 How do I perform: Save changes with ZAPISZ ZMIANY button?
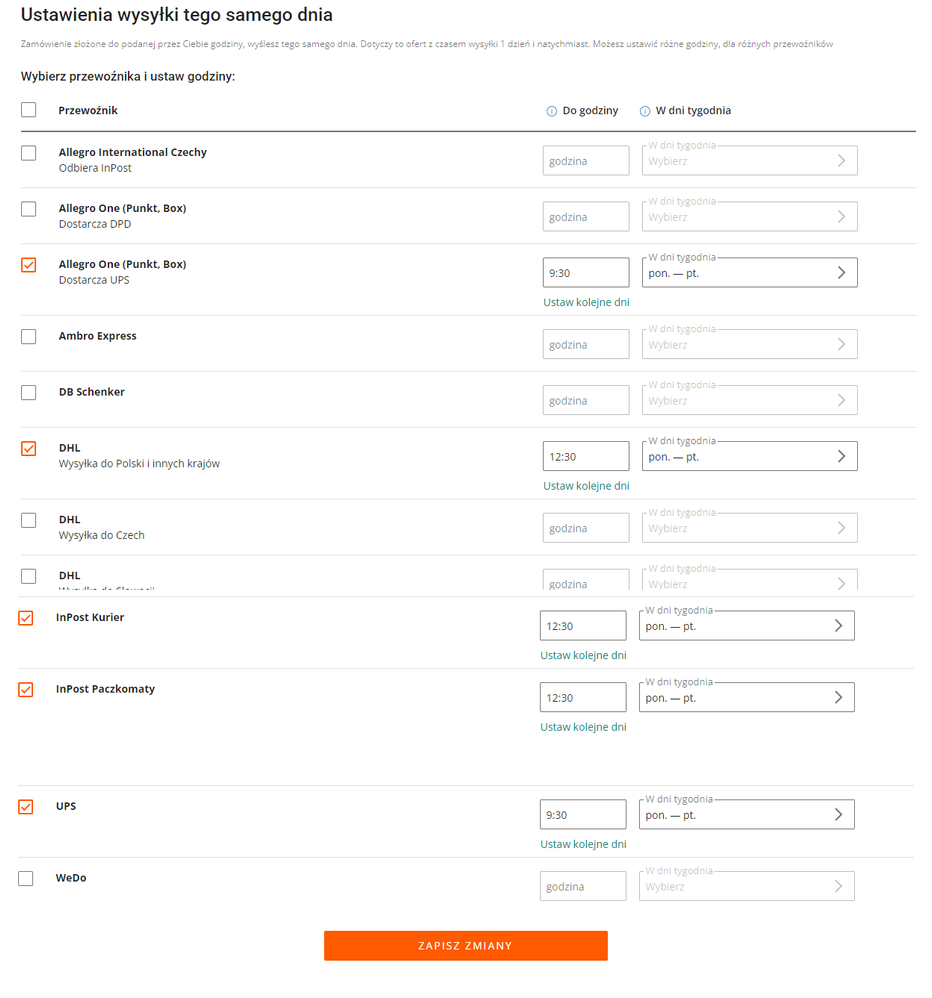pyautogui.click(x=465, y=945)
